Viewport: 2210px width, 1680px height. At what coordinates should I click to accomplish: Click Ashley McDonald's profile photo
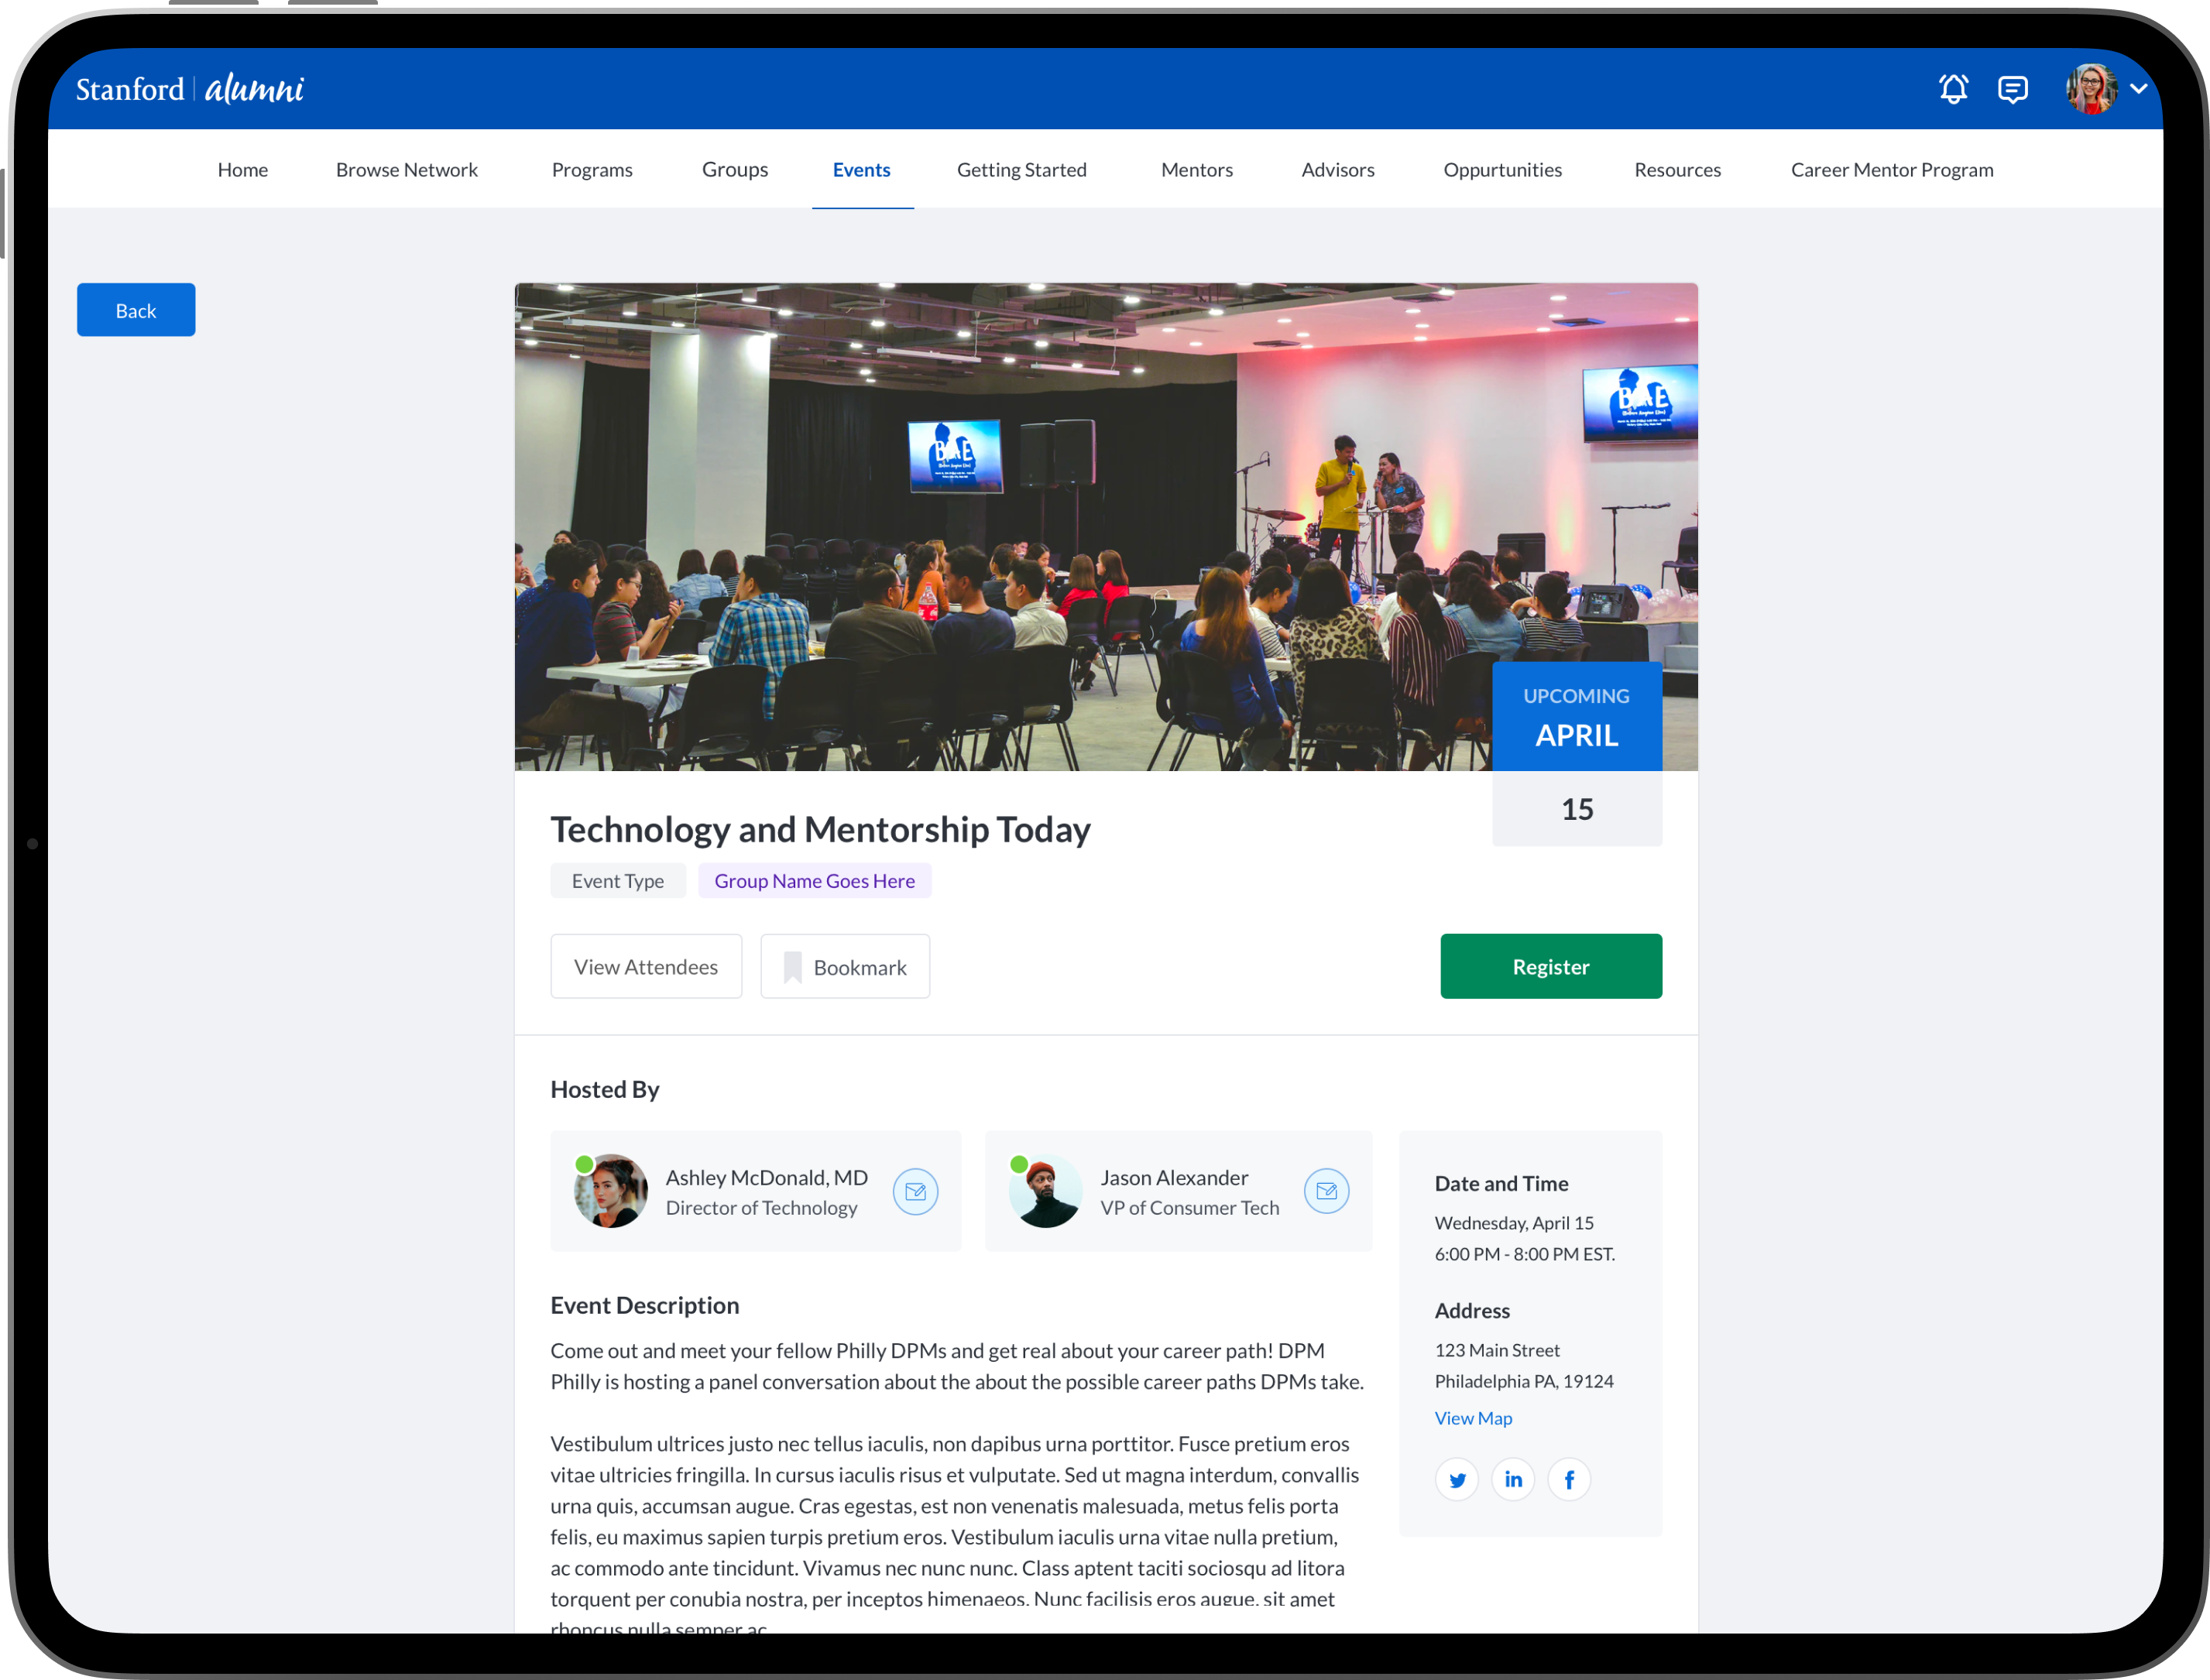(x=611, y=1191)
